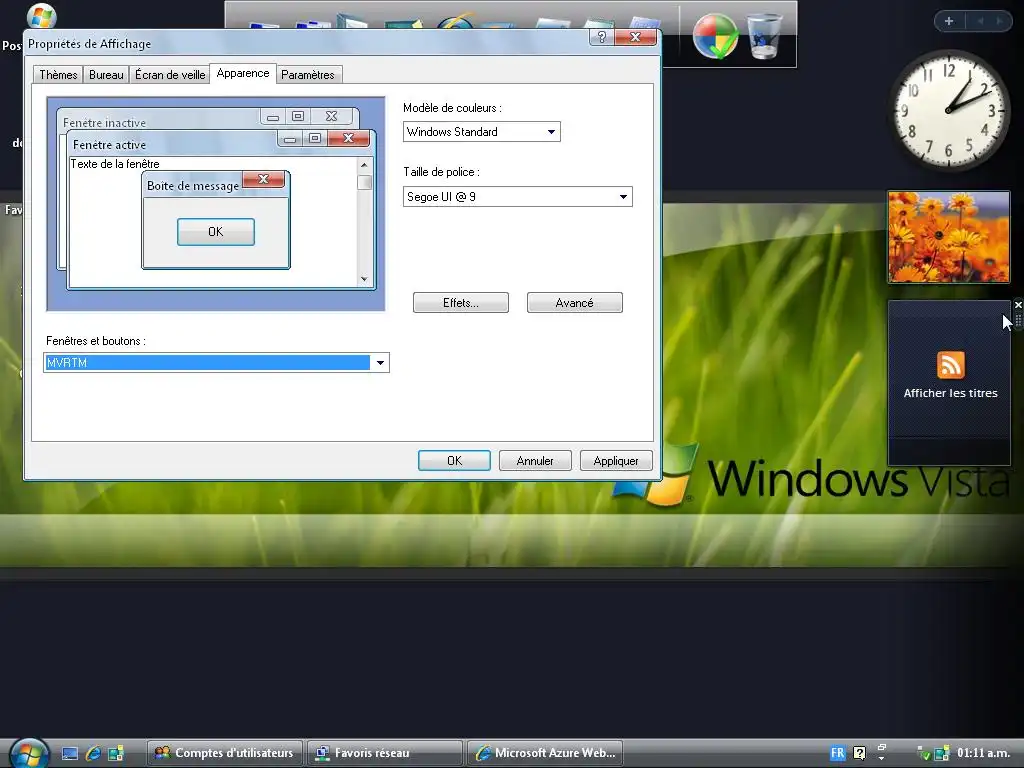Click preview Boîte de message close button

263,179
